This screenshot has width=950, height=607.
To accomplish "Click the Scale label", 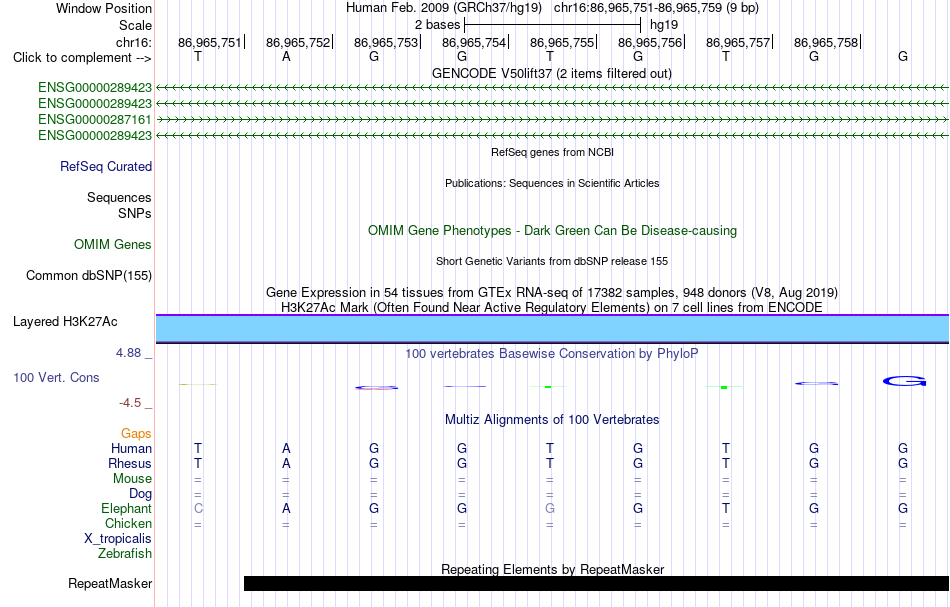I will pyautogui.click(x=136, y=25).
